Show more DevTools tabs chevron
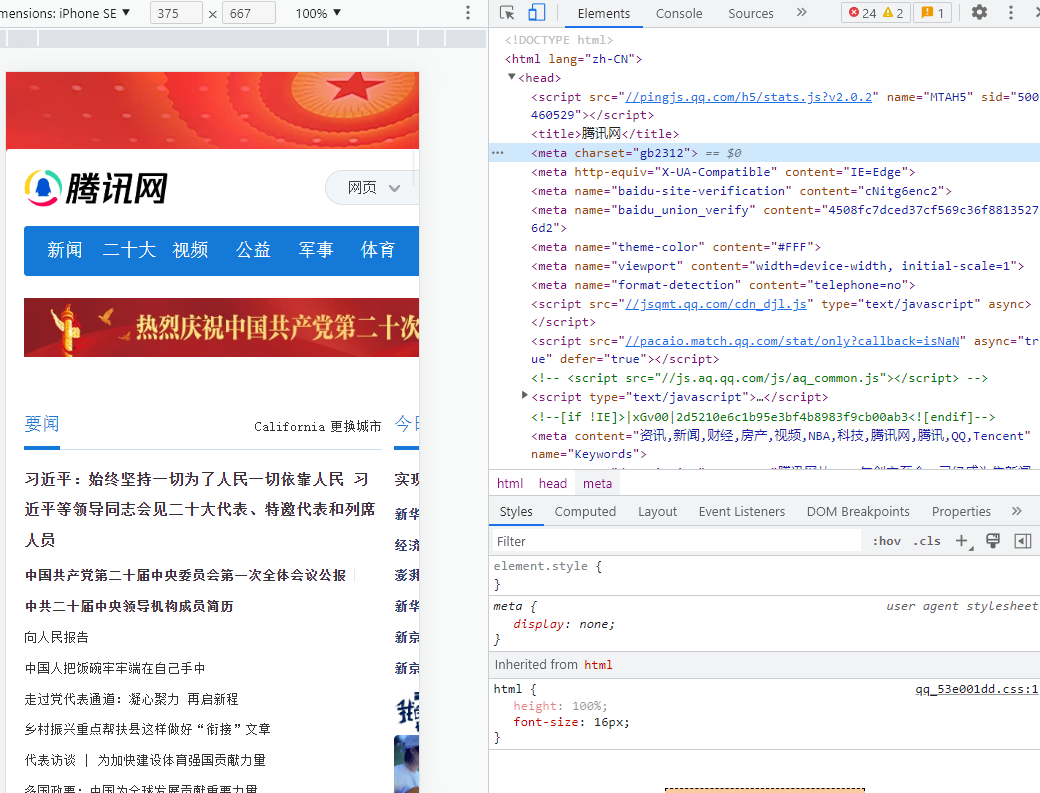The height and width of the screenshot is (793, 1040). click(x=801, y=13)
